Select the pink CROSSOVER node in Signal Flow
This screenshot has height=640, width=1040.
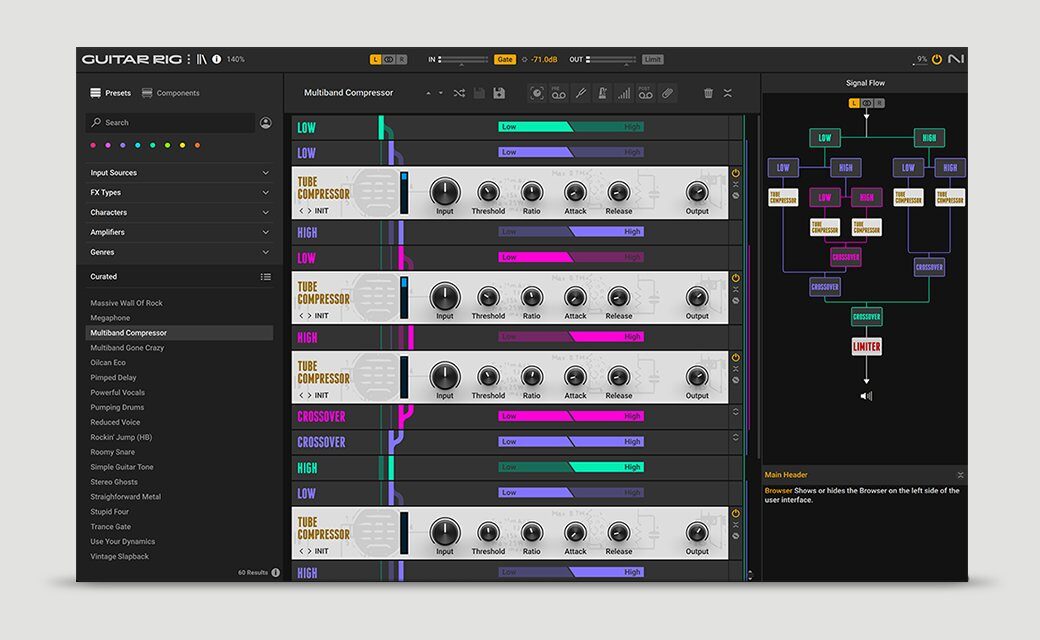[x=846, y=257]
